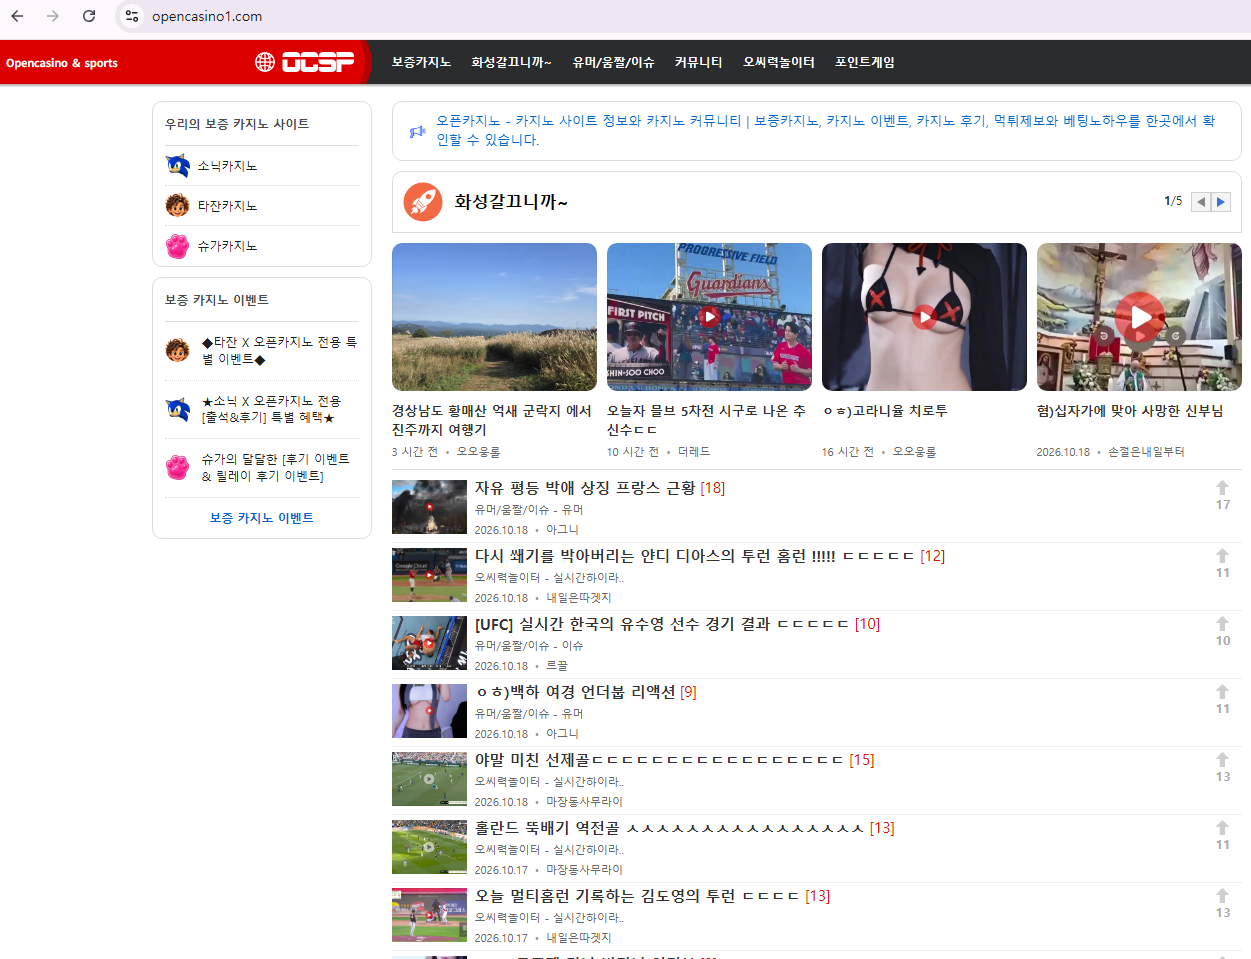Screen dimensions: 1251x959
Task: Upvote the UFC 유수영 선수 경기 결과 post
Action: (x=1222, y=624)
